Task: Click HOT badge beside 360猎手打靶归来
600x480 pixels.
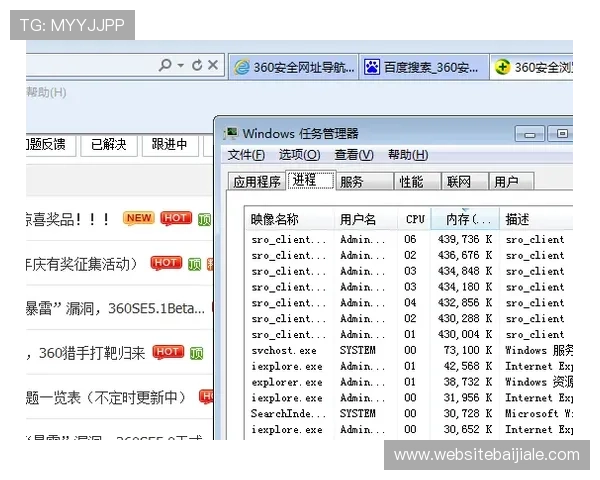Action: click(168, 352)
